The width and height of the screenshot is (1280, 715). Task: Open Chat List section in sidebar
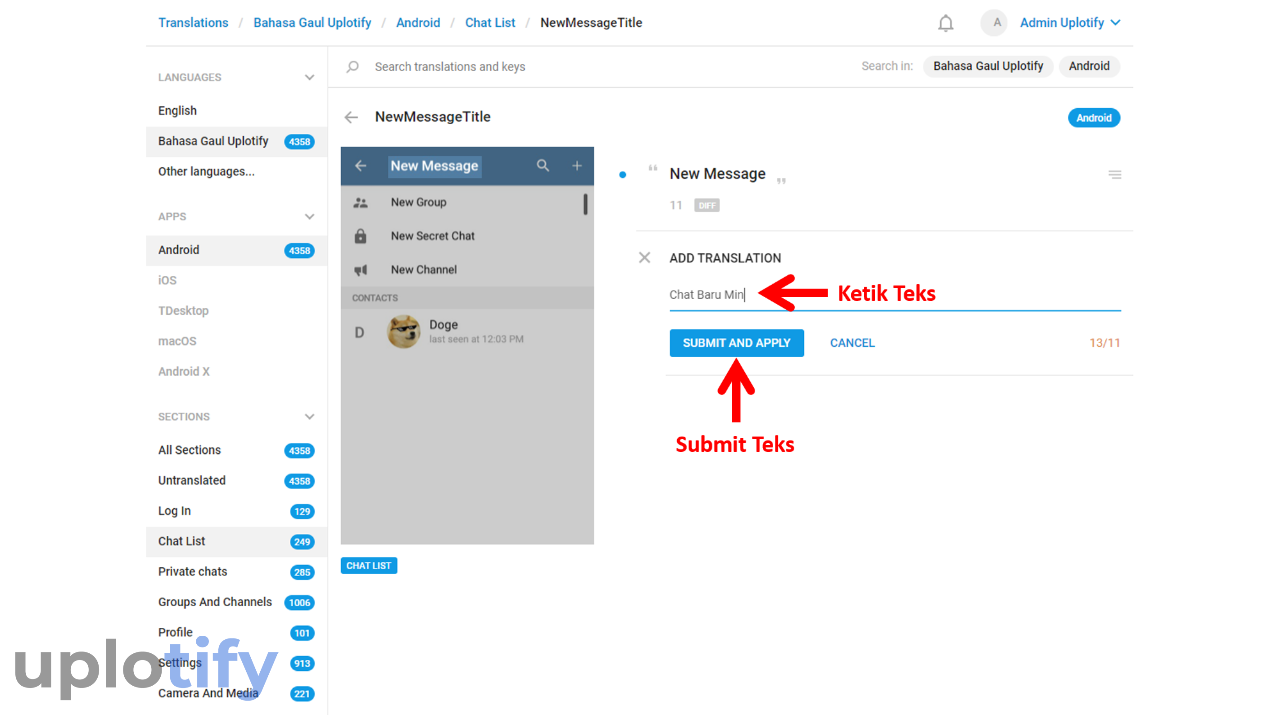pos(236,541)
